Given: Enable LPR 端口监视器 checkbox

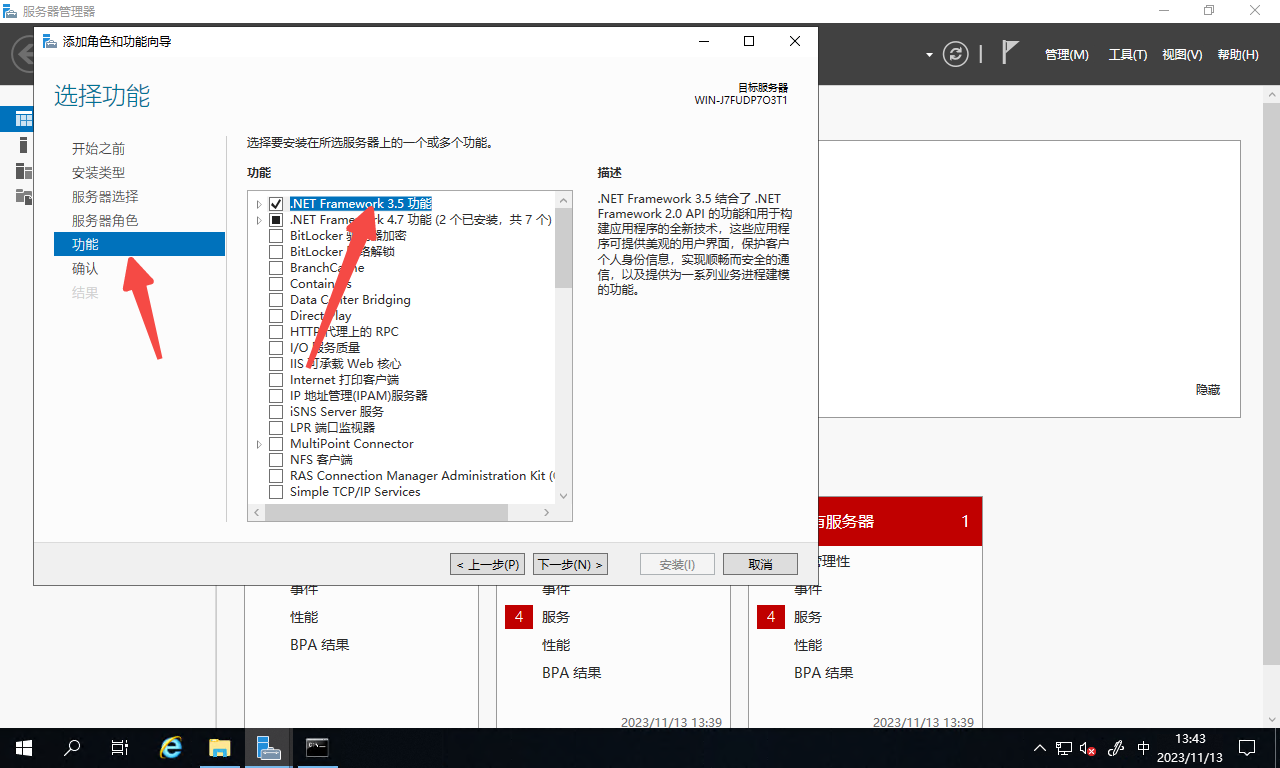Looking at the screenshot, I should (276, 428).
